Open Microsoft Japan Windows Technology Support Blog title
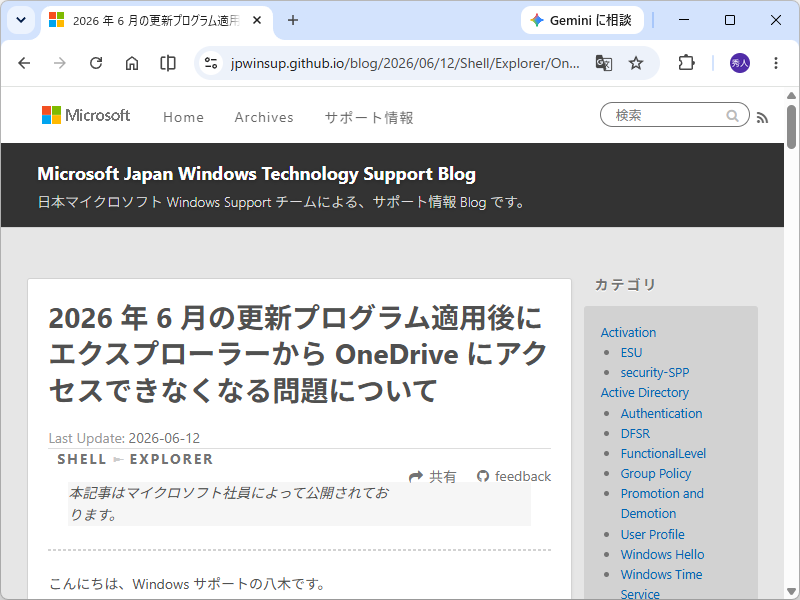This screenshot has height=600, width=800. pyautogui.click(x=257, y=174)
